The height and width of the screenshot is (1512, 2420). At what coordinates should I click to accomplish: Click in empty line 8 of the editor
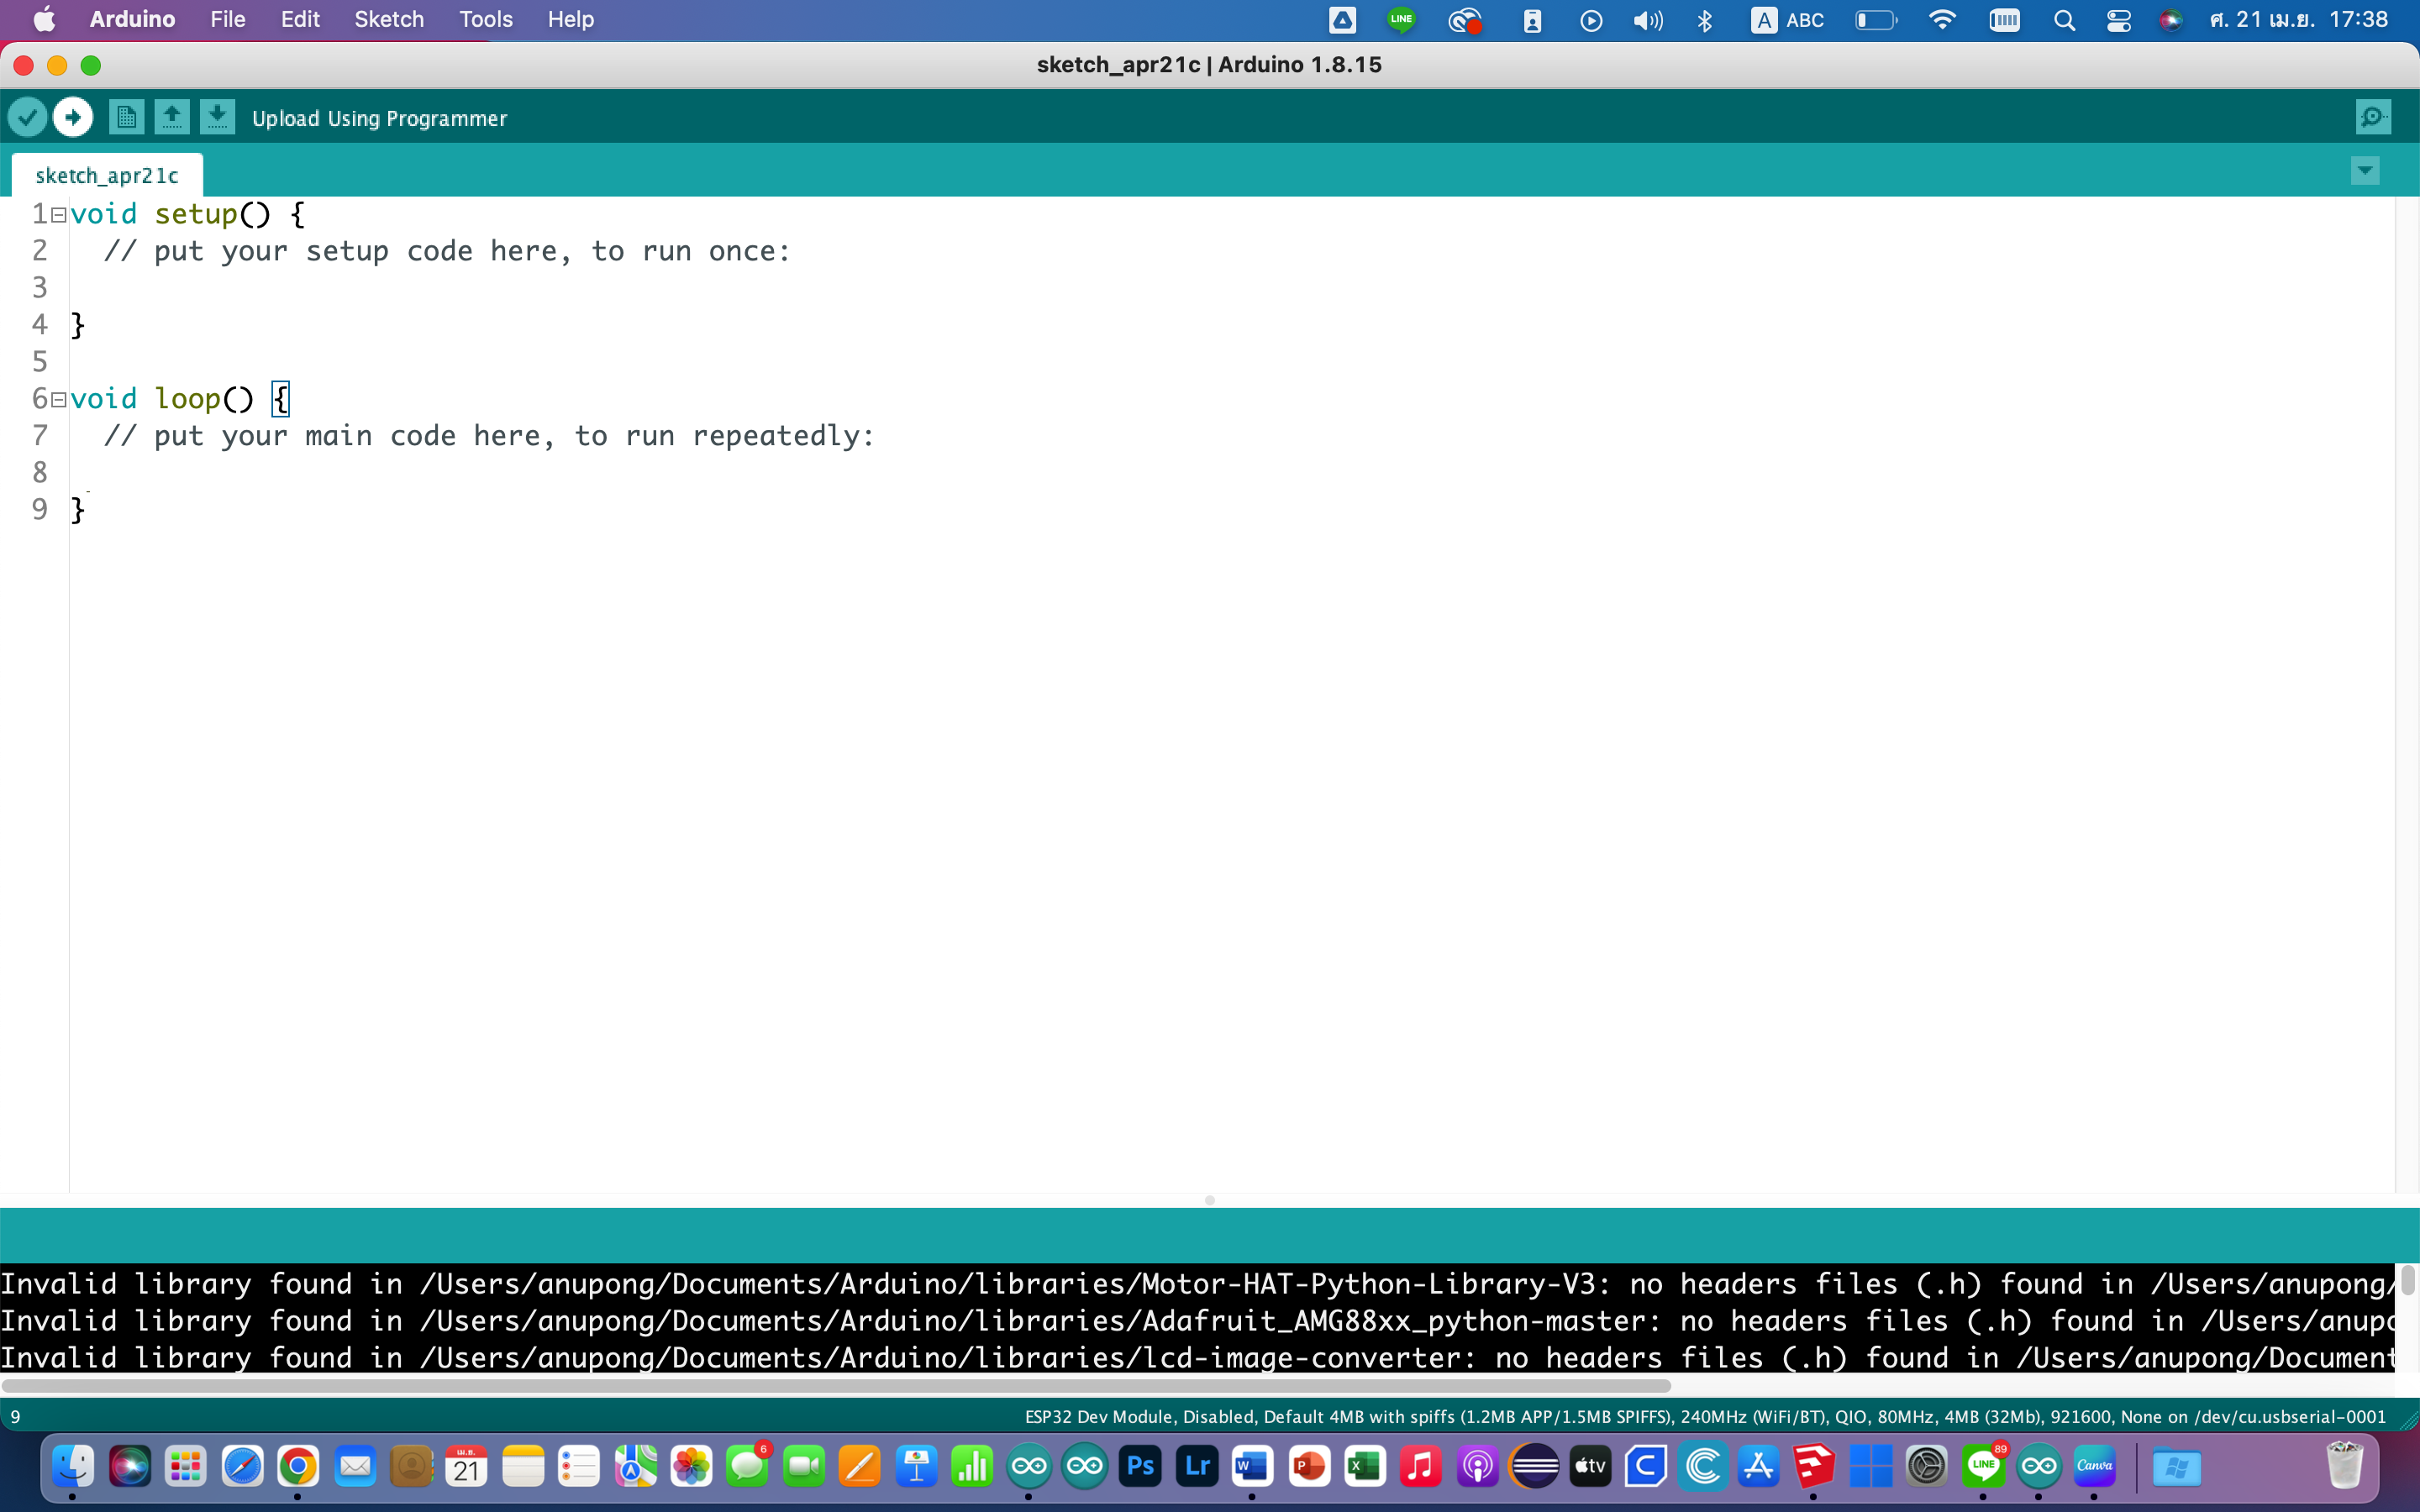tap(1230, 473)
